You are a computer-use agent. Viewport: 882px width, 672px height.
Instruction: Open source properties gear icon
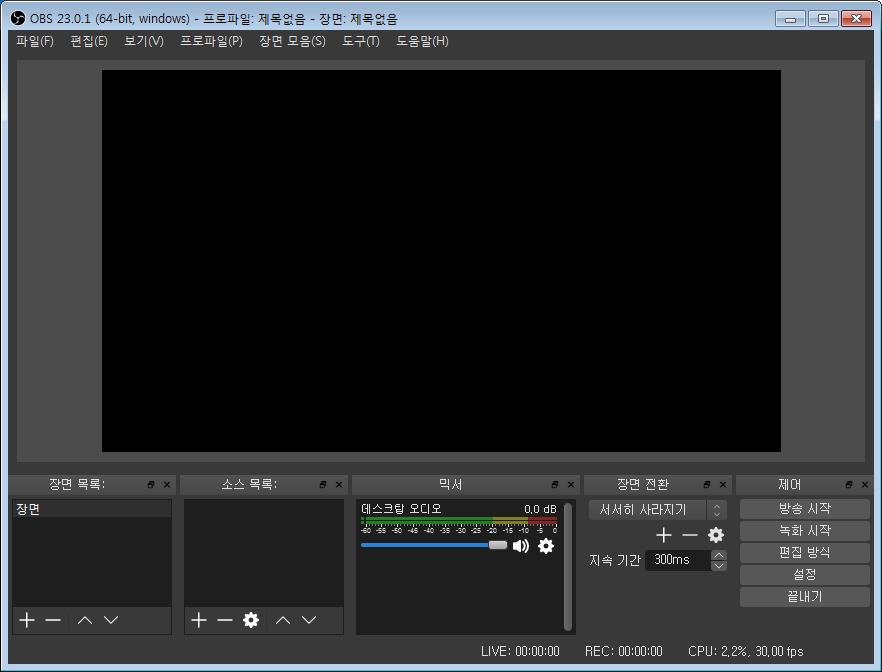[251, 620]
